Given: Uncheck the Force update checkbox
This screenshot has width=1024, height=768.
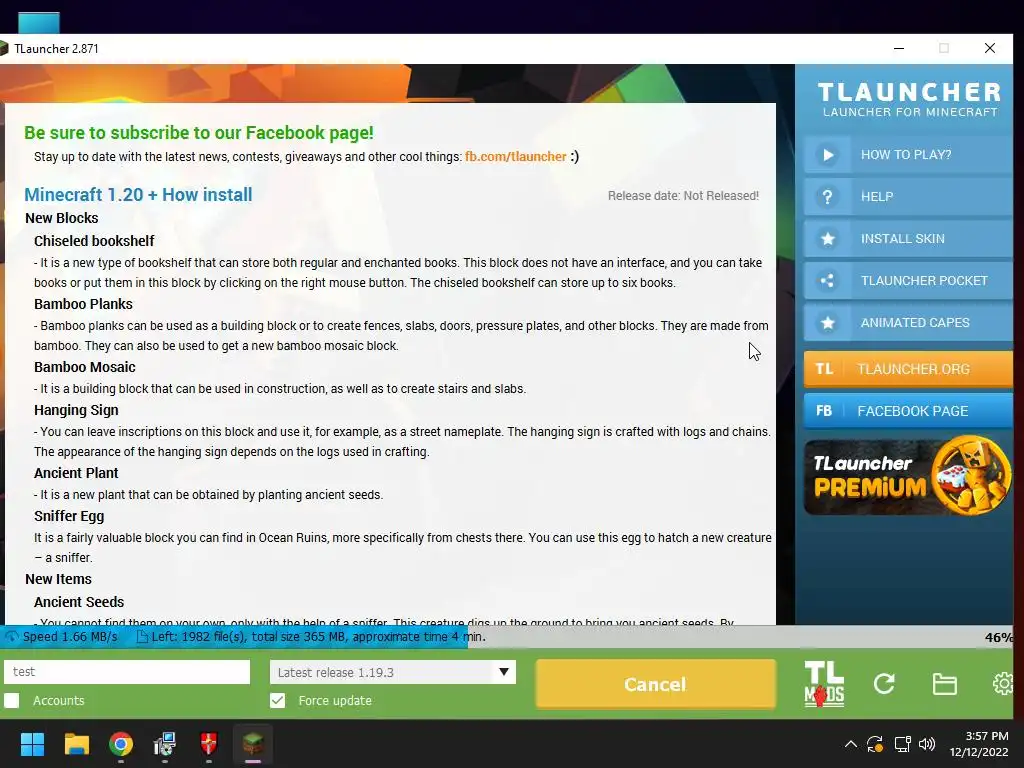Looking at the screenshot, I should (278, 701).
